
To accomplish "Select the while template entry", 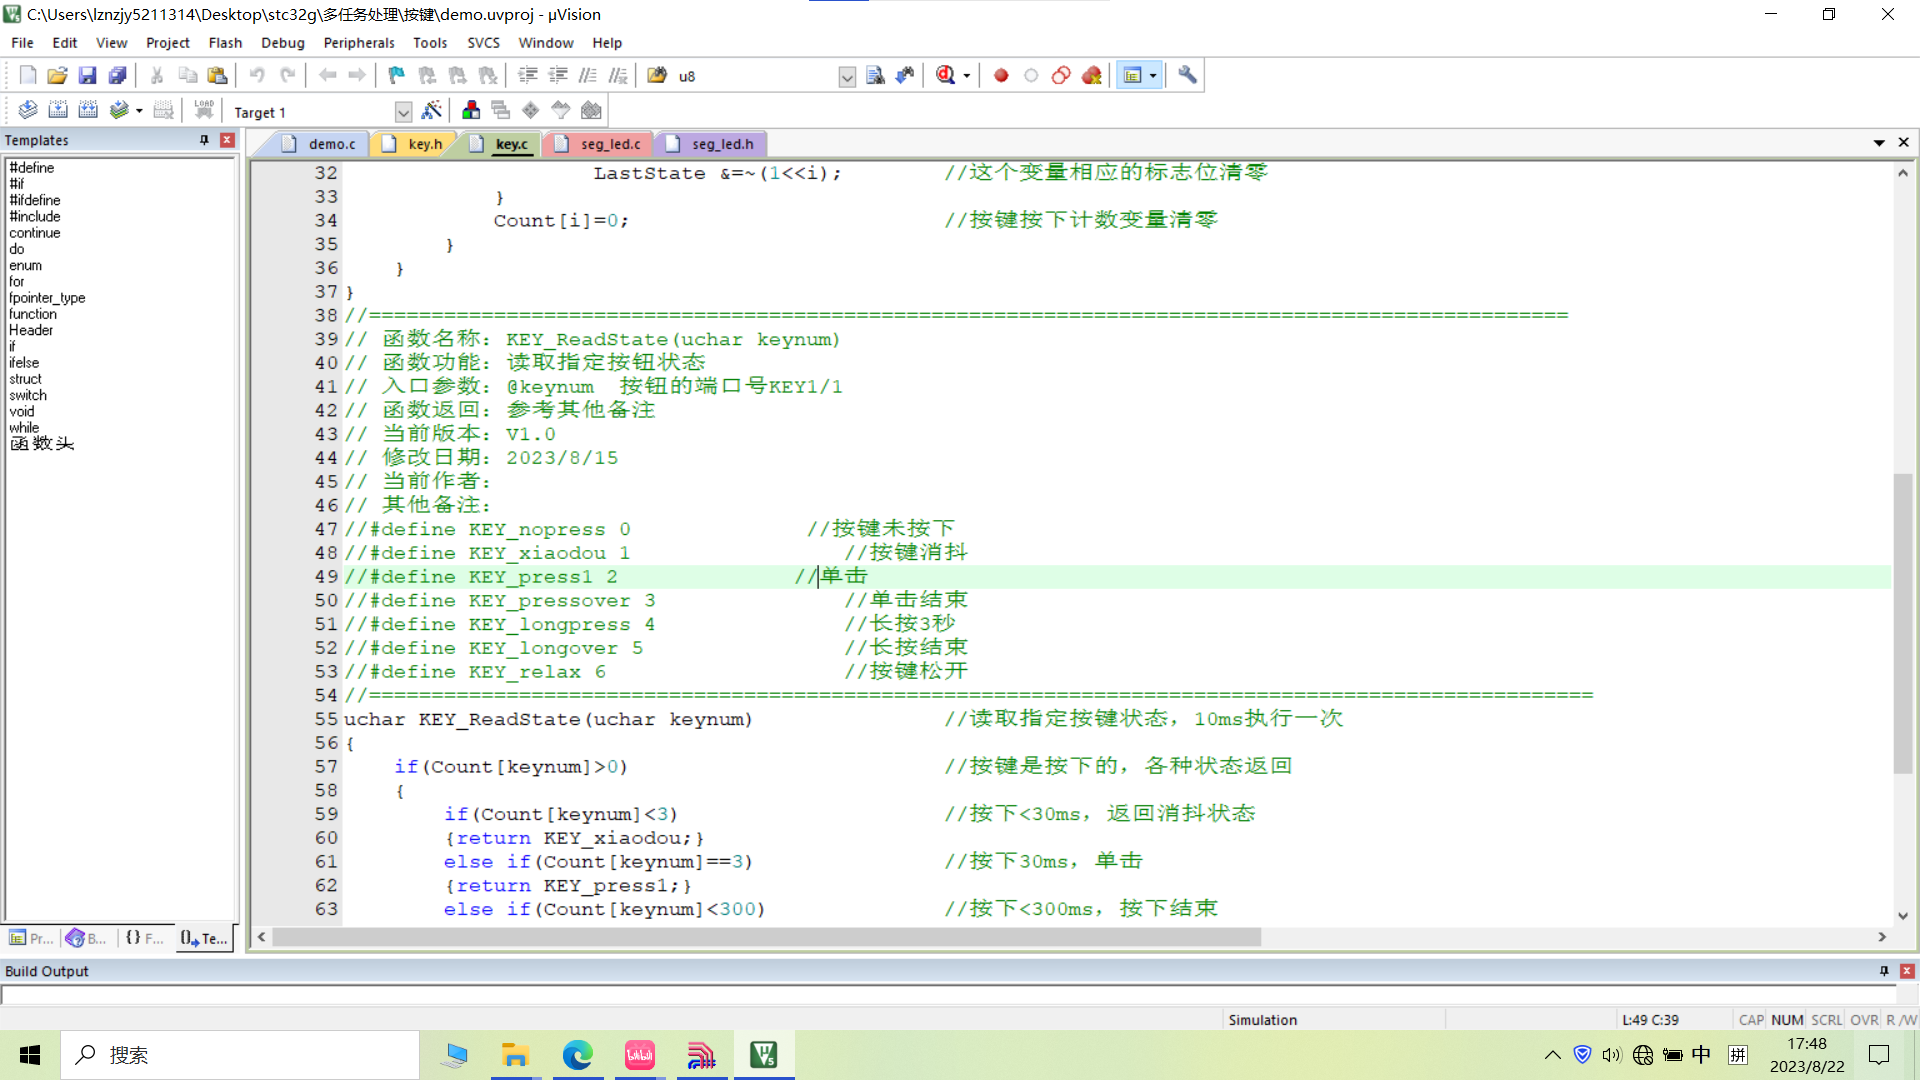I will tap(24, 427).
